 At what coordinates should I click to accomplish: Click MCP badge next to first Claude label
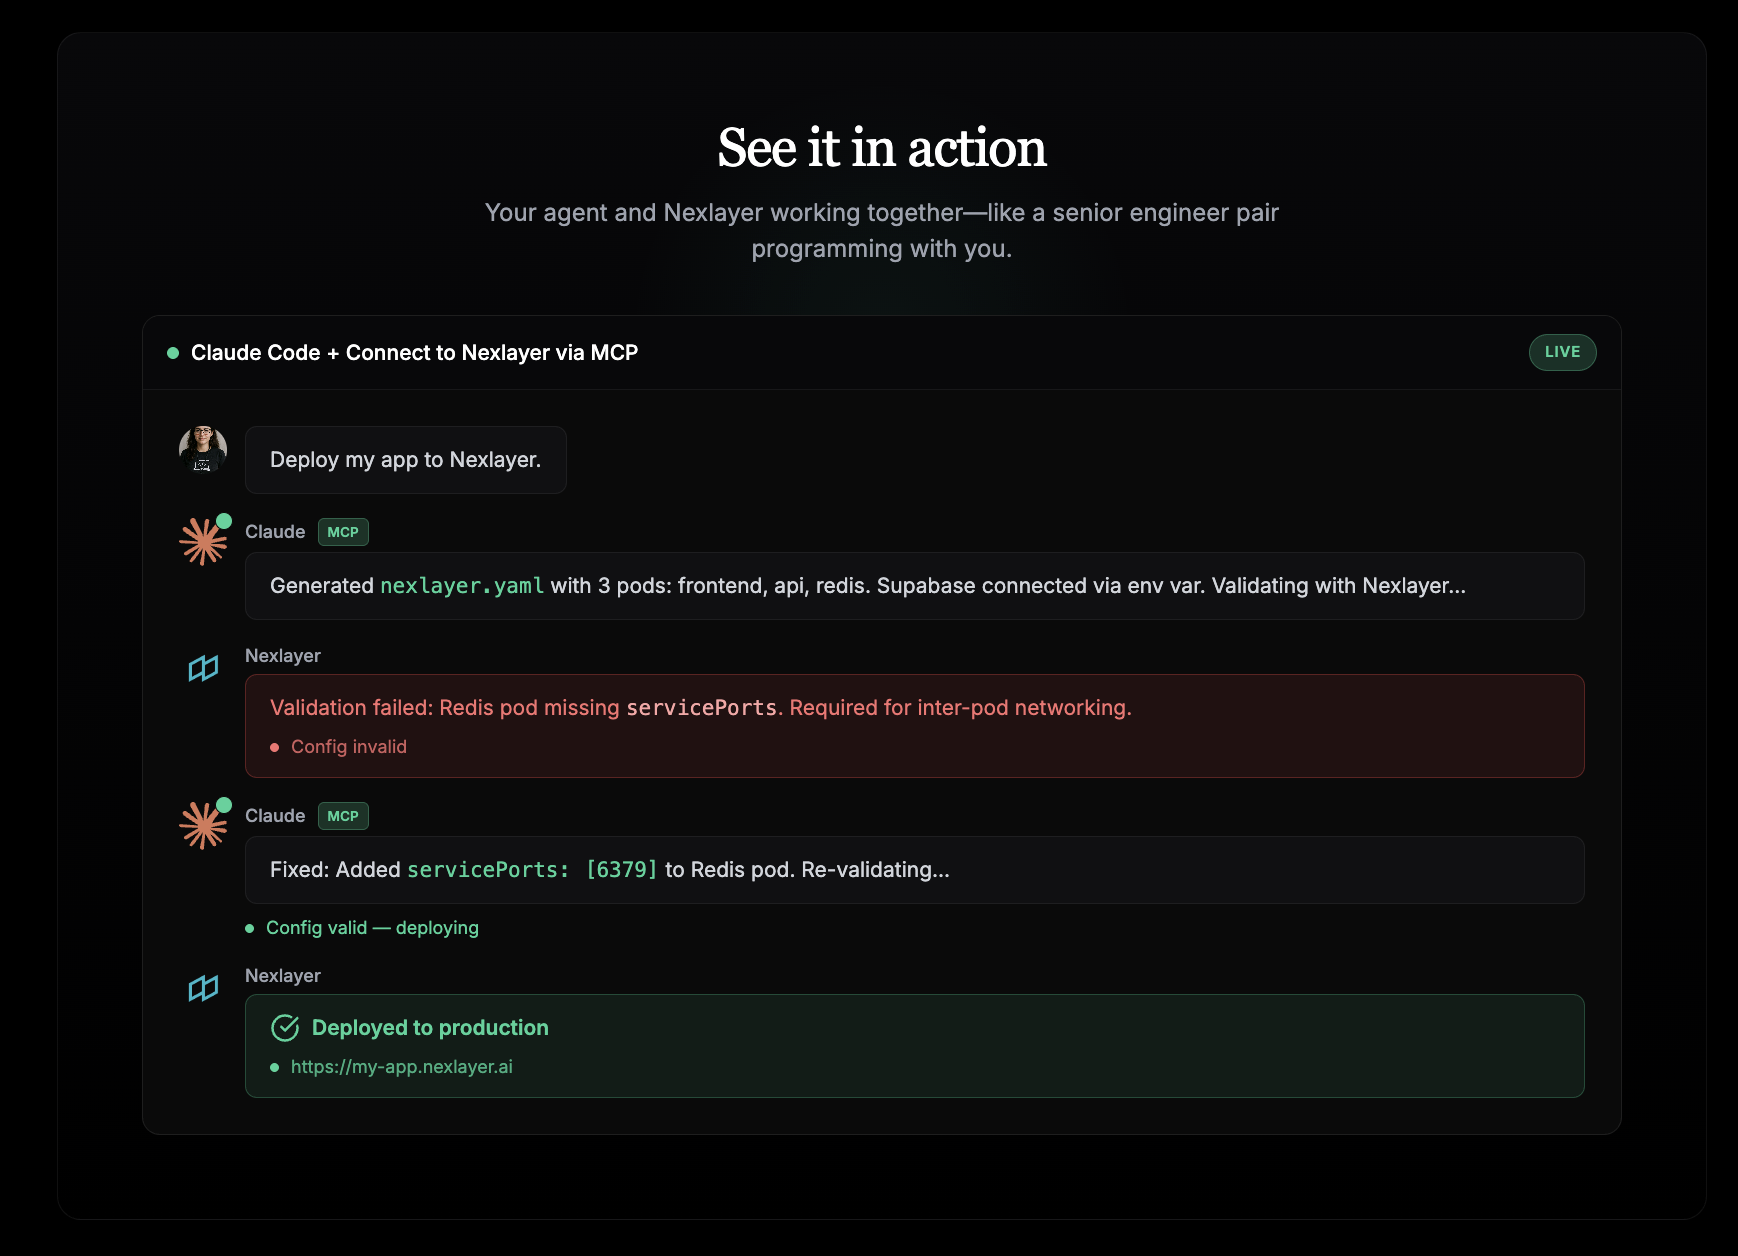[343, 532]
